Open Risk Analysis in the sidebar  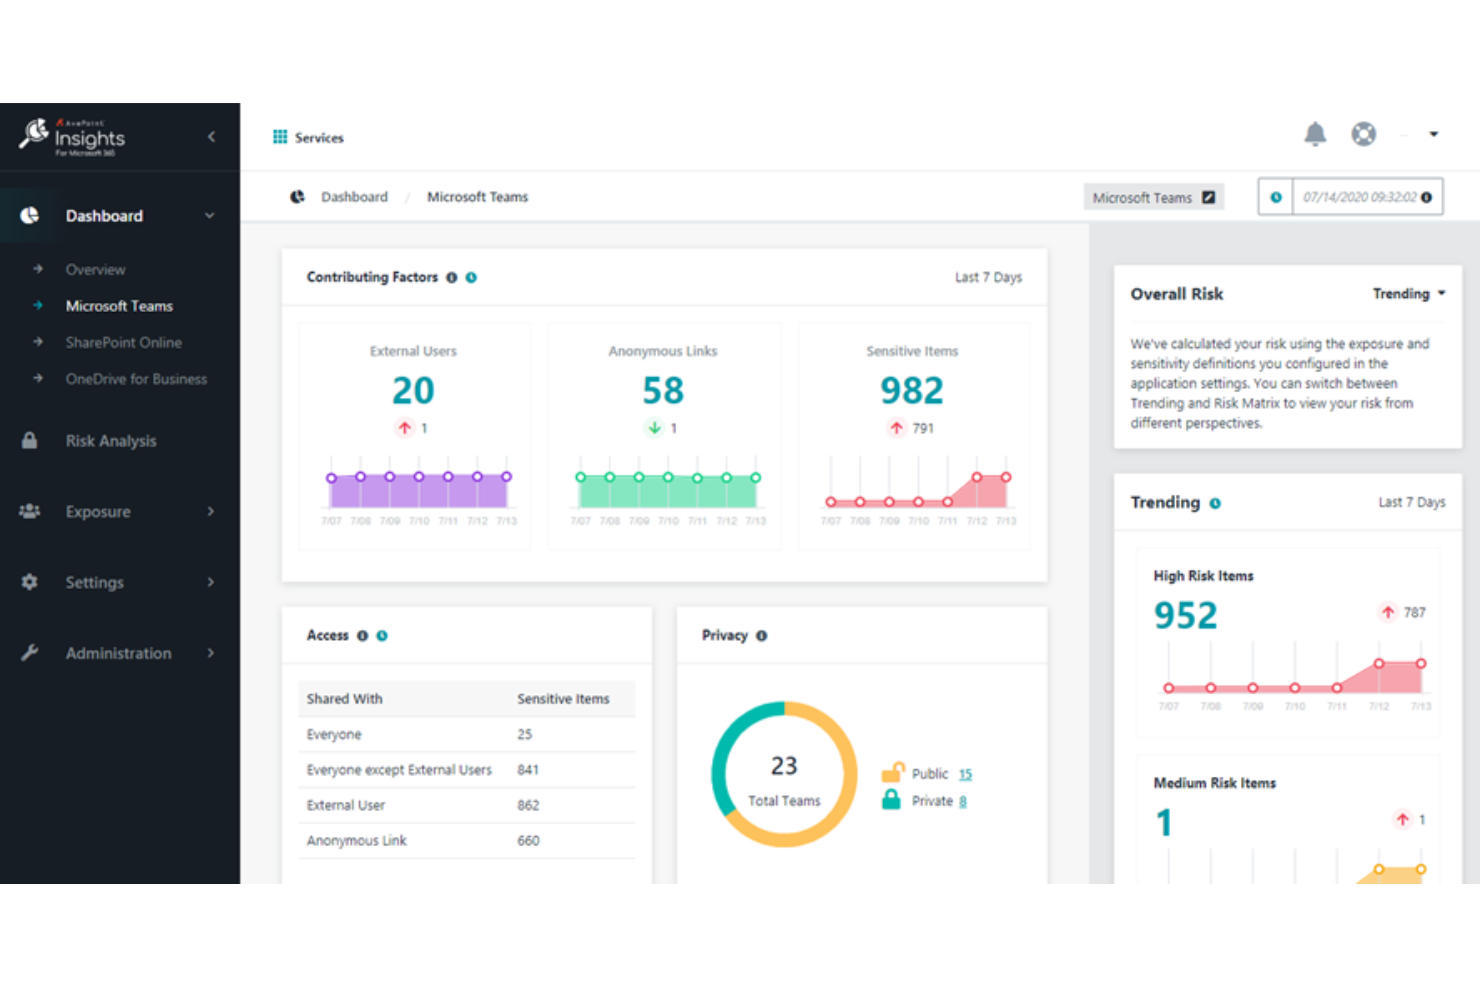(x=111, y=441)
